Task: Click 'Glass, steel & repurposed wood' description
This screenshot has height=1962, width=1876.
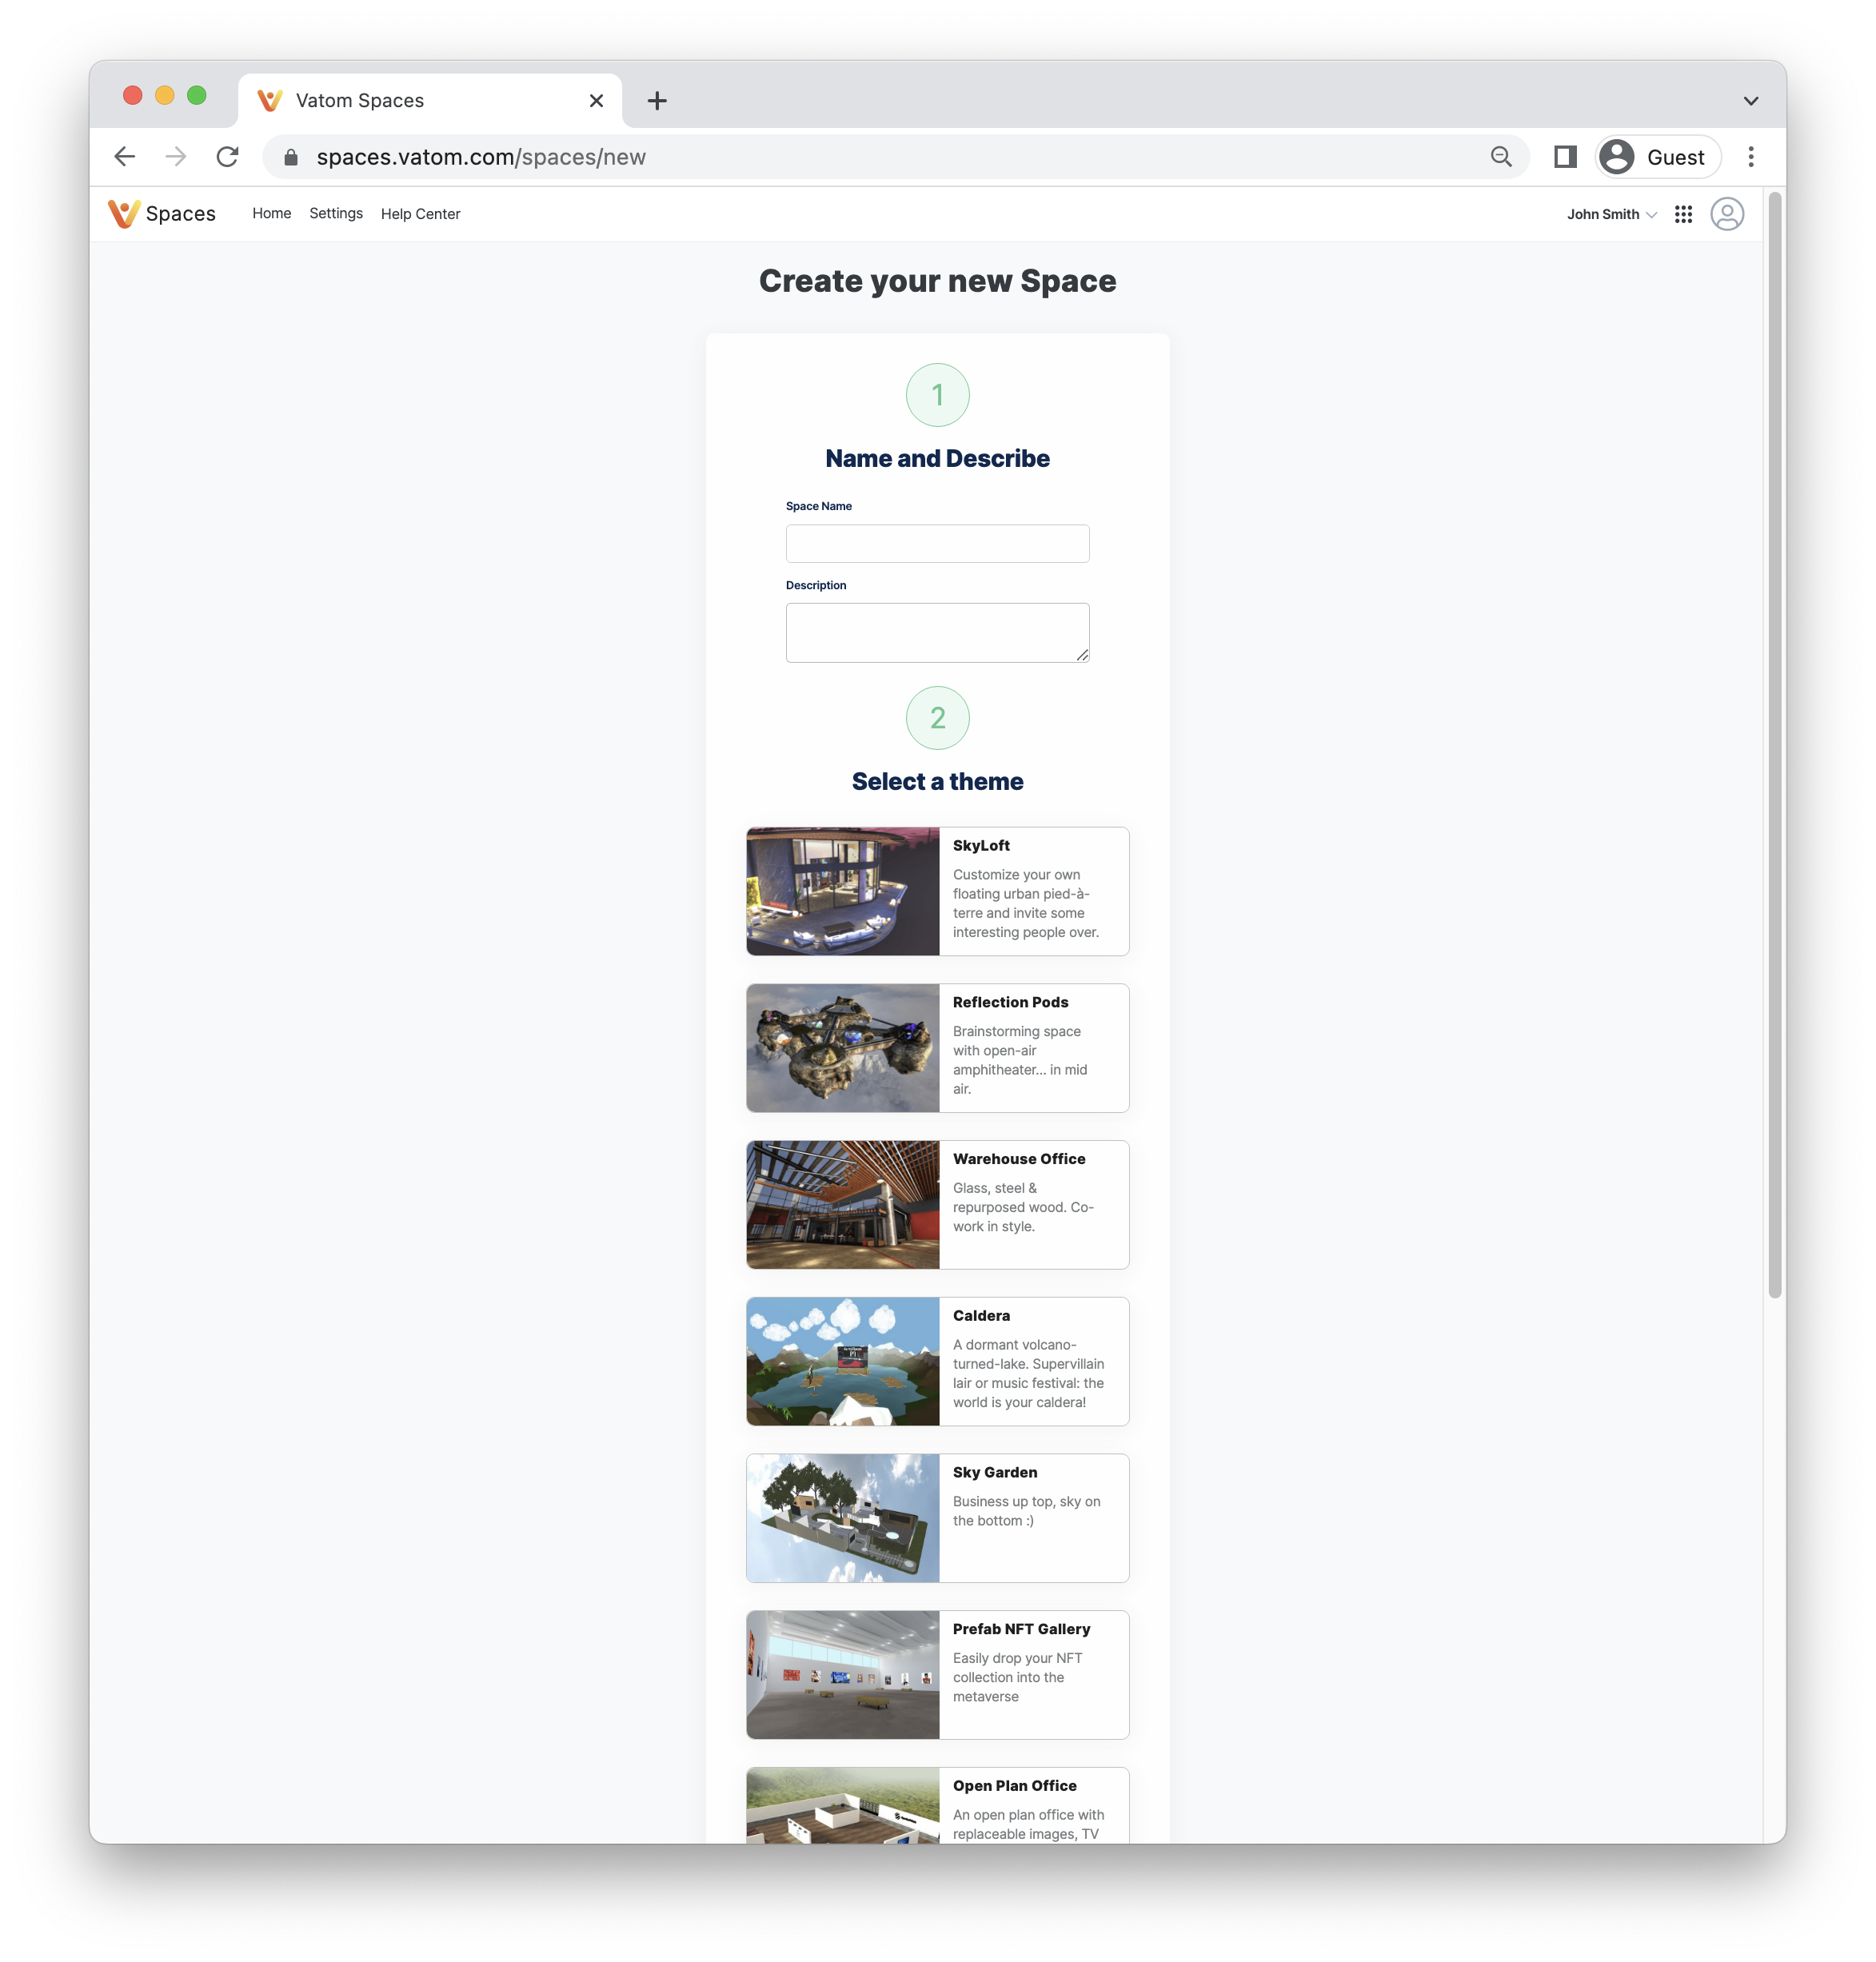Action: (x=1023, y=1208)
